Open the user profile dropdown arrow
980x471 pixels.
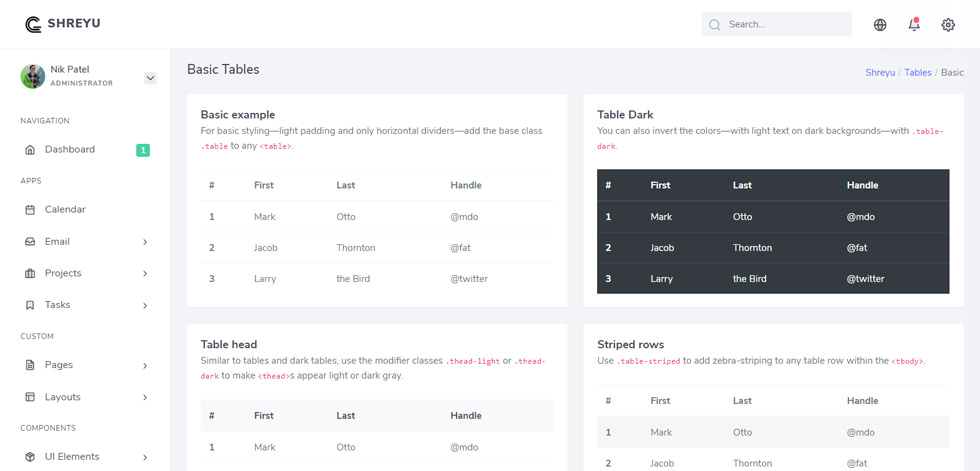(x=150, y=78)
